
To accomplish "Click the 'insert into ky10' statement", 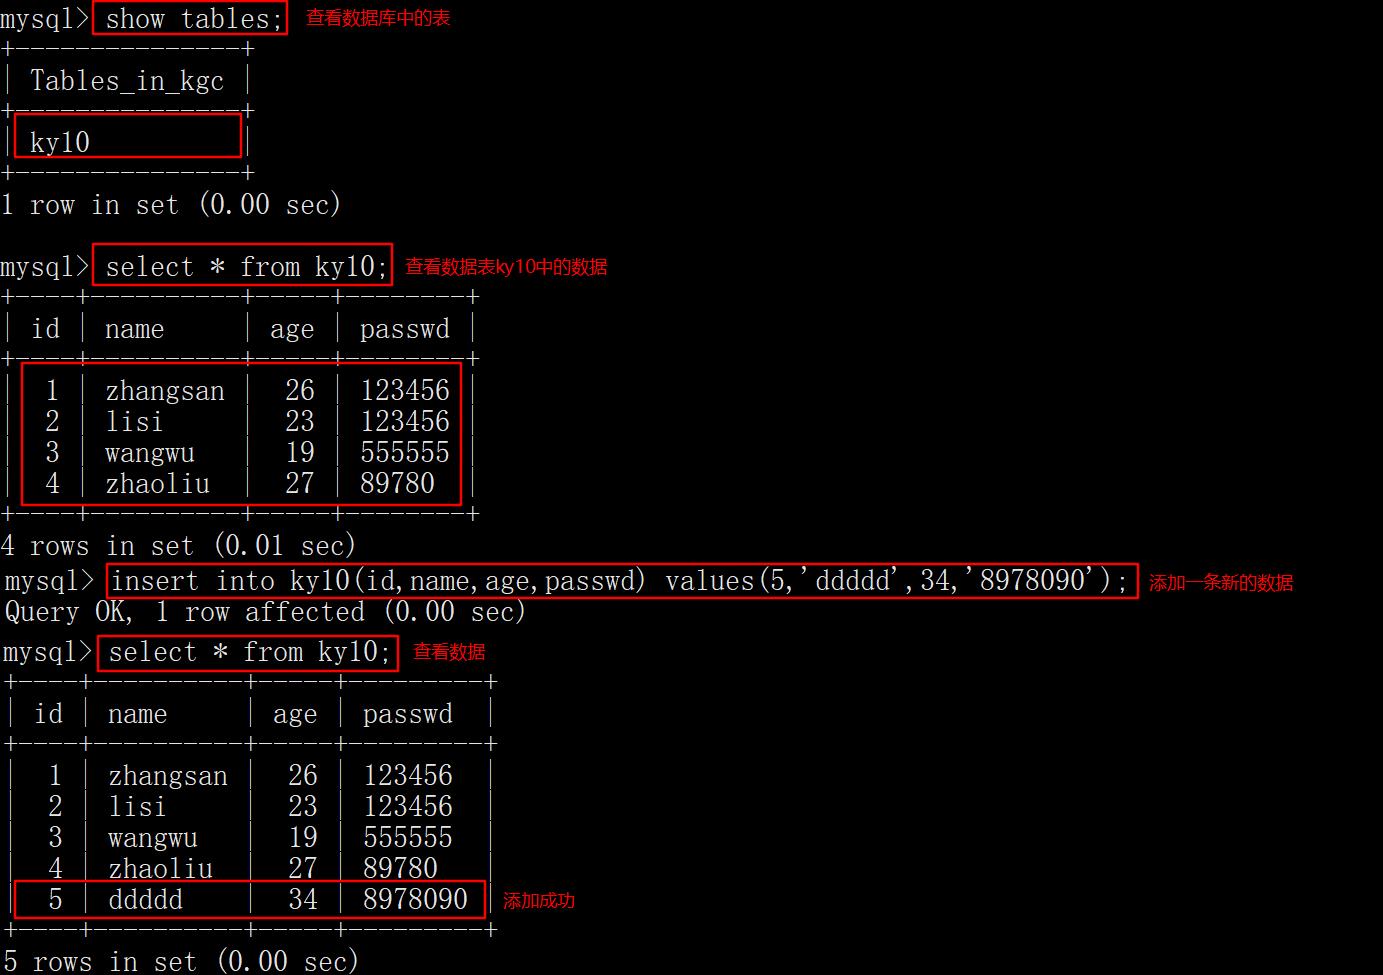I will click(x=620, y=580).
